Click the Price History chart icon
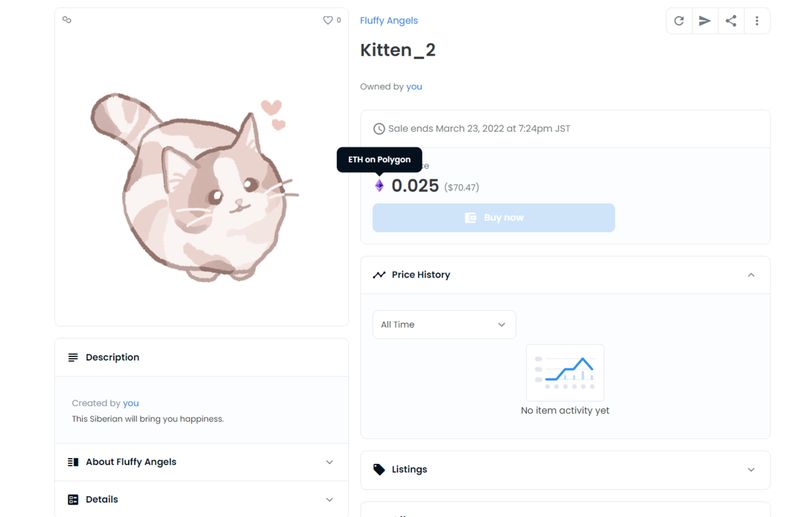This screenshot has width=800, height=517. coord(379,275)
